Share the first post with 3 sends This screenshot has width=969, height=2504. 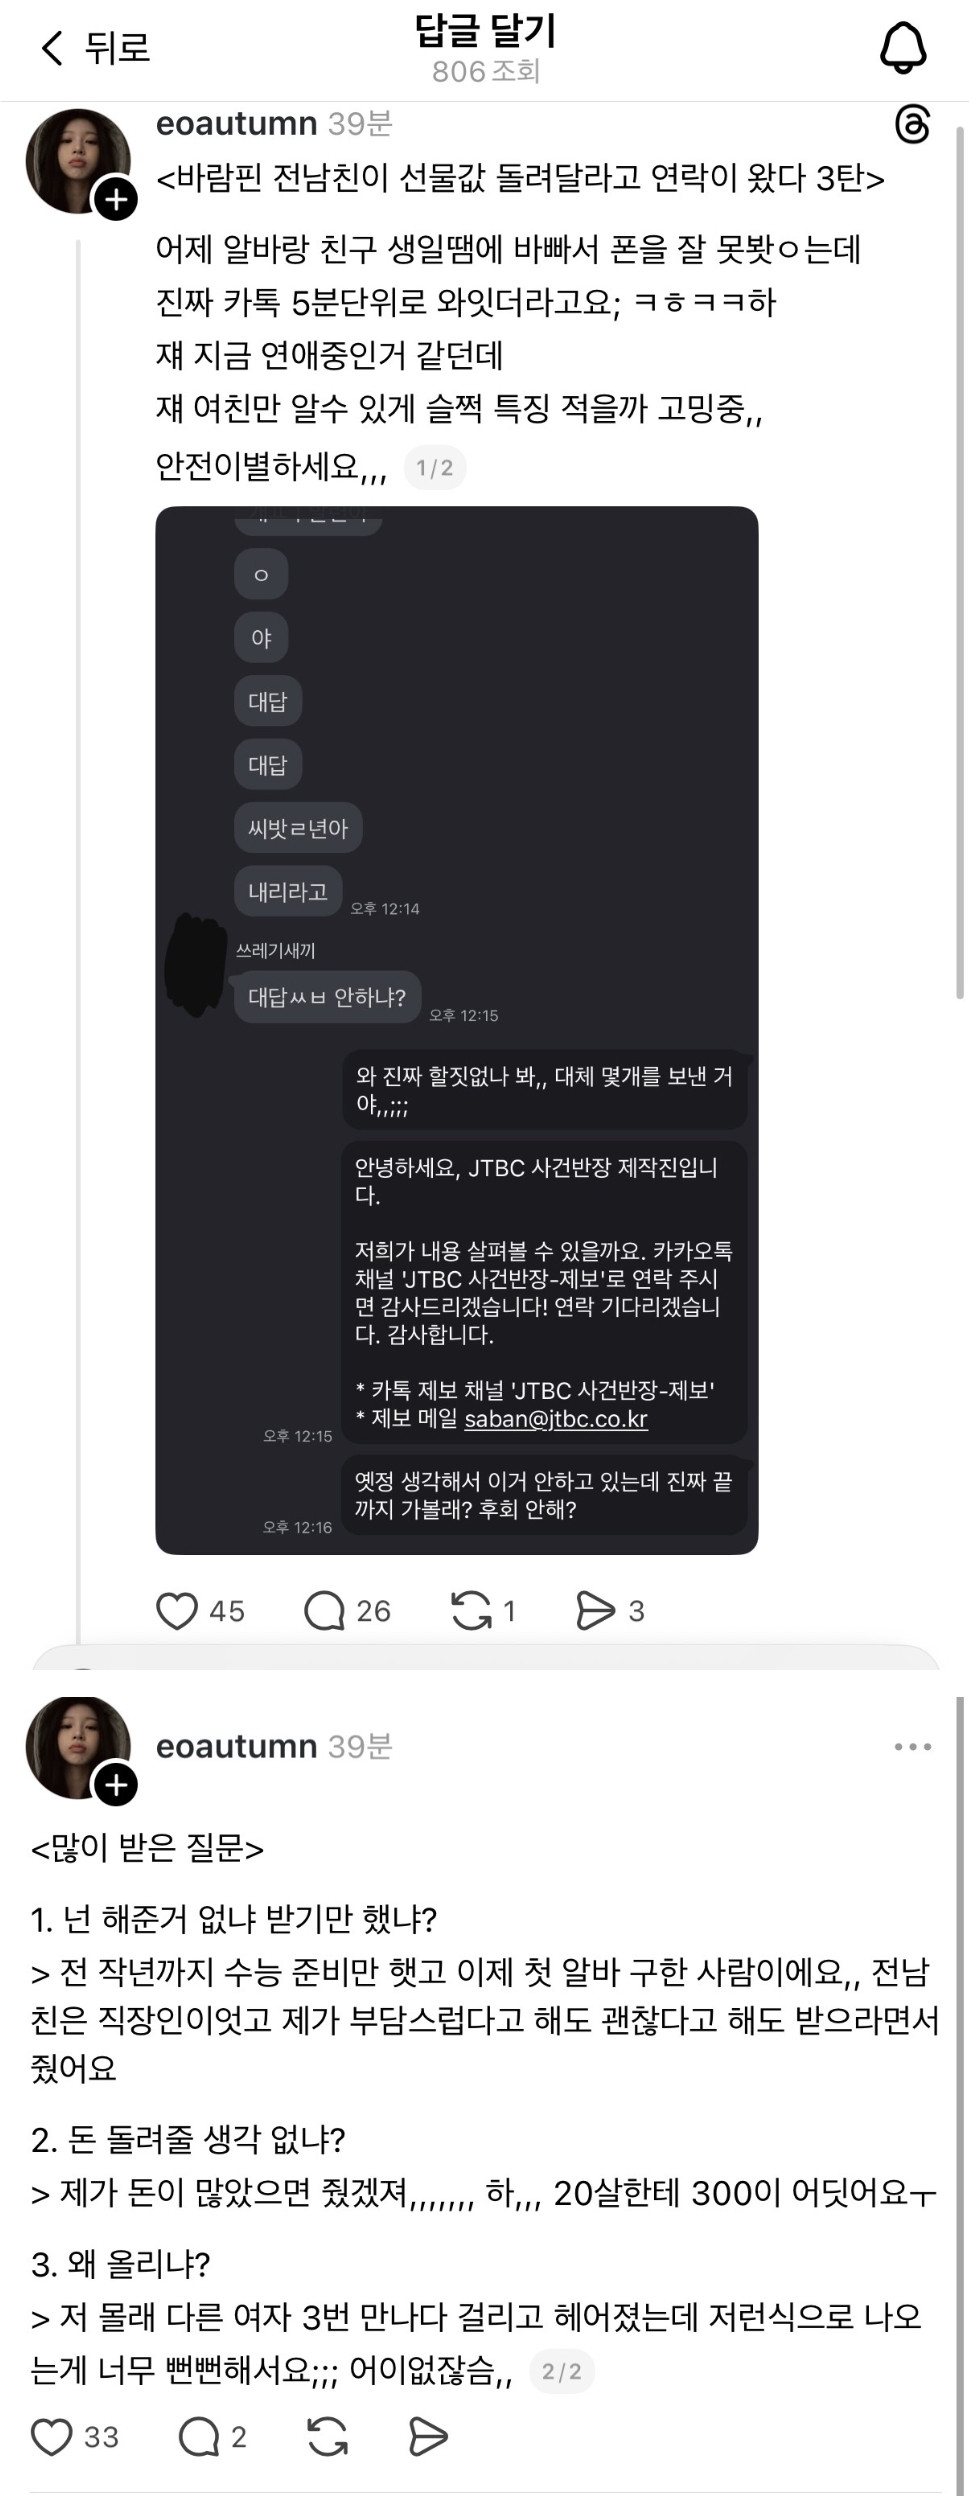596,1611
